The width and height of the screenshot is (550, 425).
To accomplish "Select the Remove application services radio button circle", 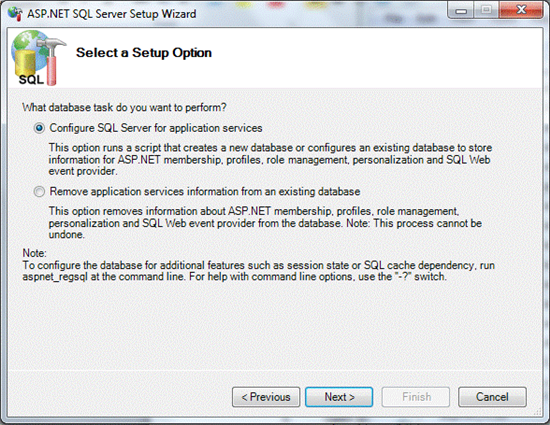I will click(39, 191).
